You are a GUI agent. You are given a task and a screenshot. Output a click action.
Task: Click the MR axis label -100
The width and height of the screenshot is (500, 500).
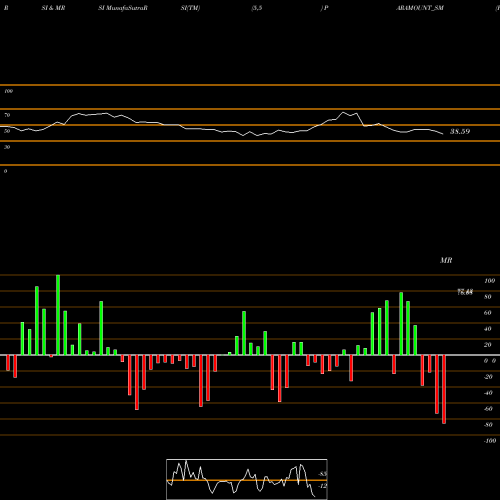490,441
